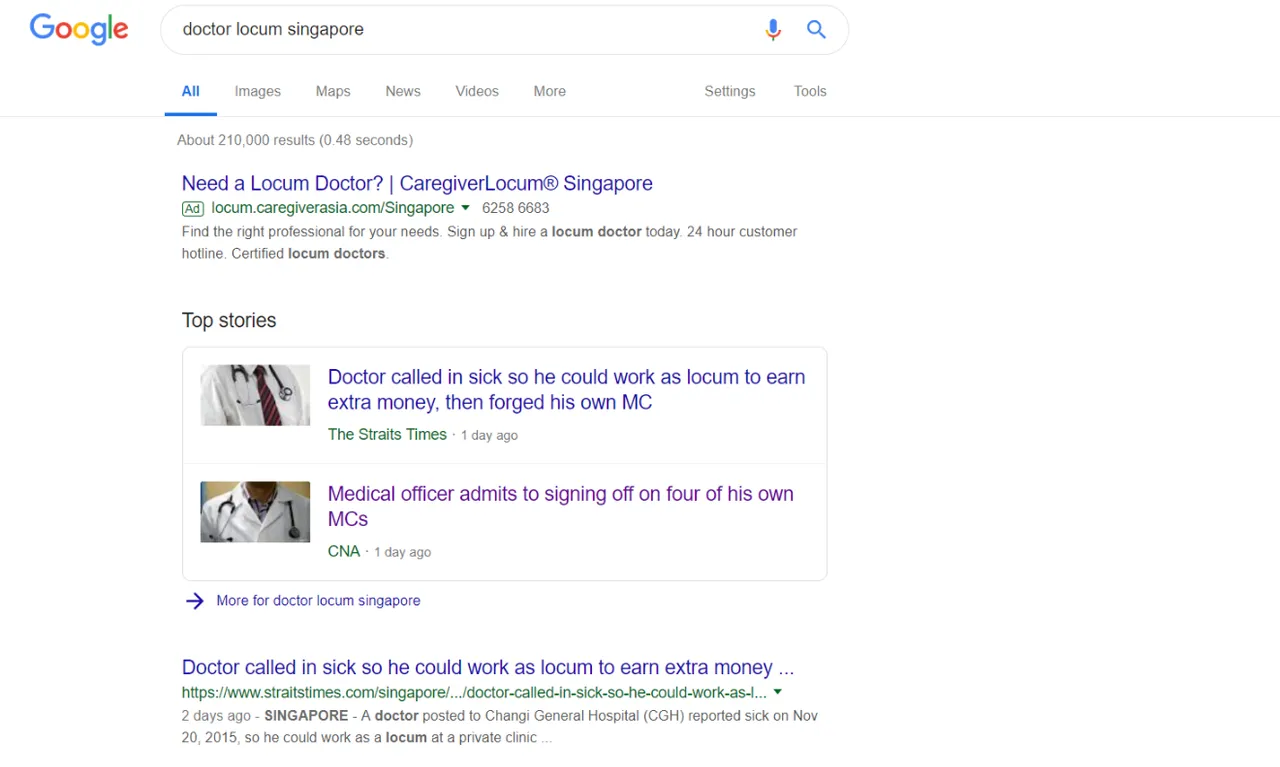Open organic result Doctor called in sick title
The width and height of the screenshot is (1280, 767).
point(488,667)
